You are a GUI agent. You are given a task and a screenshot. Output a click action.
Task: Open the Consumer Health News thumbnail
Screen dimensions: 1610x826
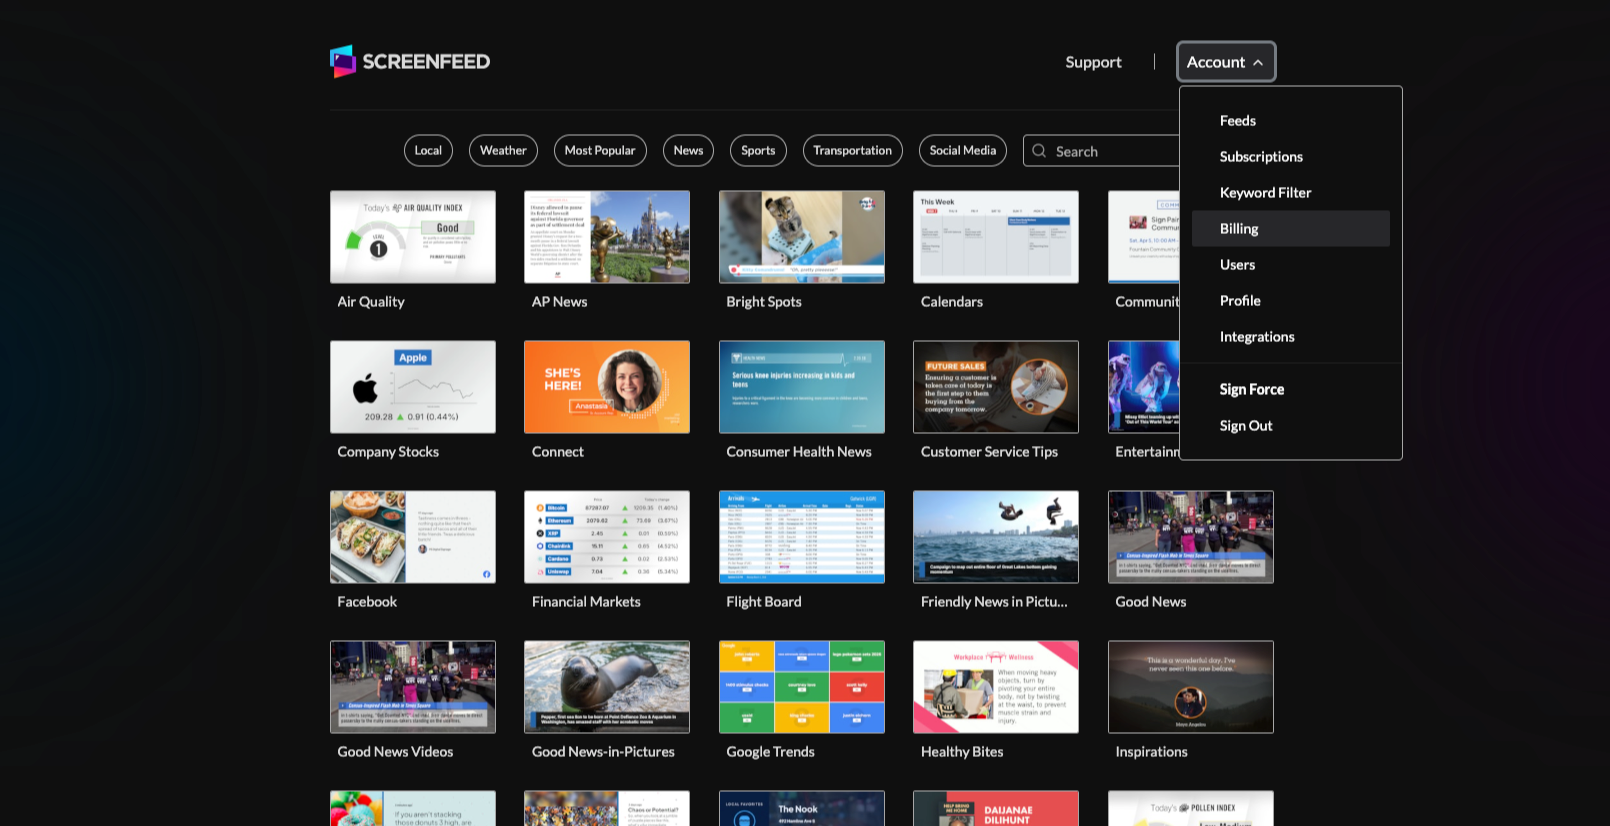coord(802,387)
